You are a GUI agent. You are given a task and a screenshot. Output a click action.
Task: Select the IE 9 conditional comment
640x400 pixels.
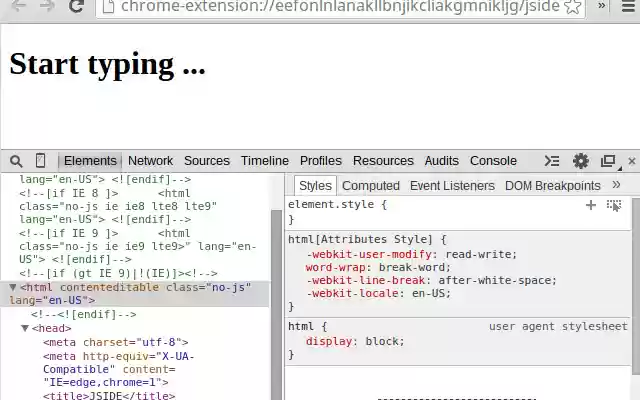[138, 247]
